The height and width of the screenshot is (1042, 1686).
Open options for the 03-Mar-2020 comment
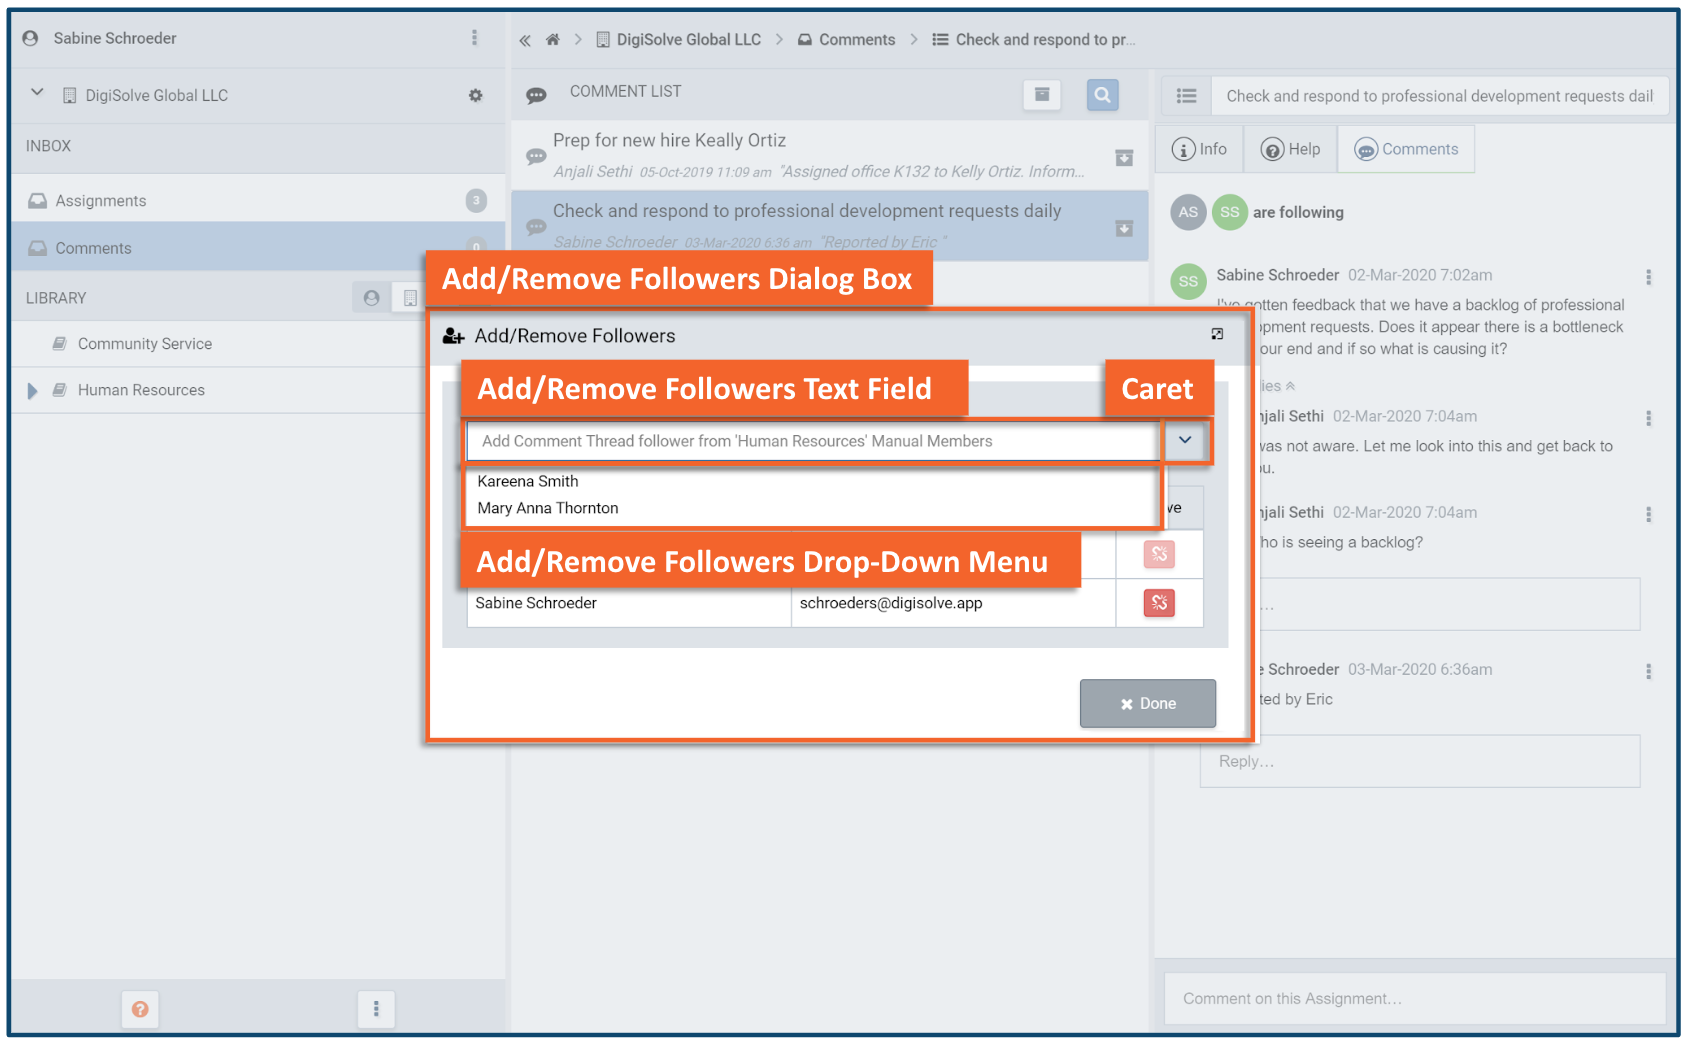1648,671
